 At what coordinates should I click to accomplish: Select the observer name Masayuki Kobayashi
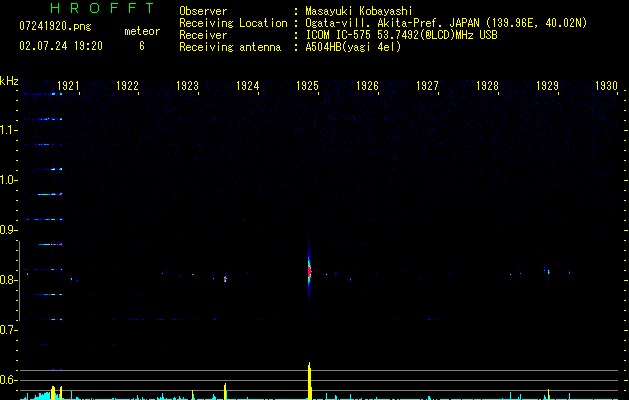pyautogui.click(x=359, y=11)
